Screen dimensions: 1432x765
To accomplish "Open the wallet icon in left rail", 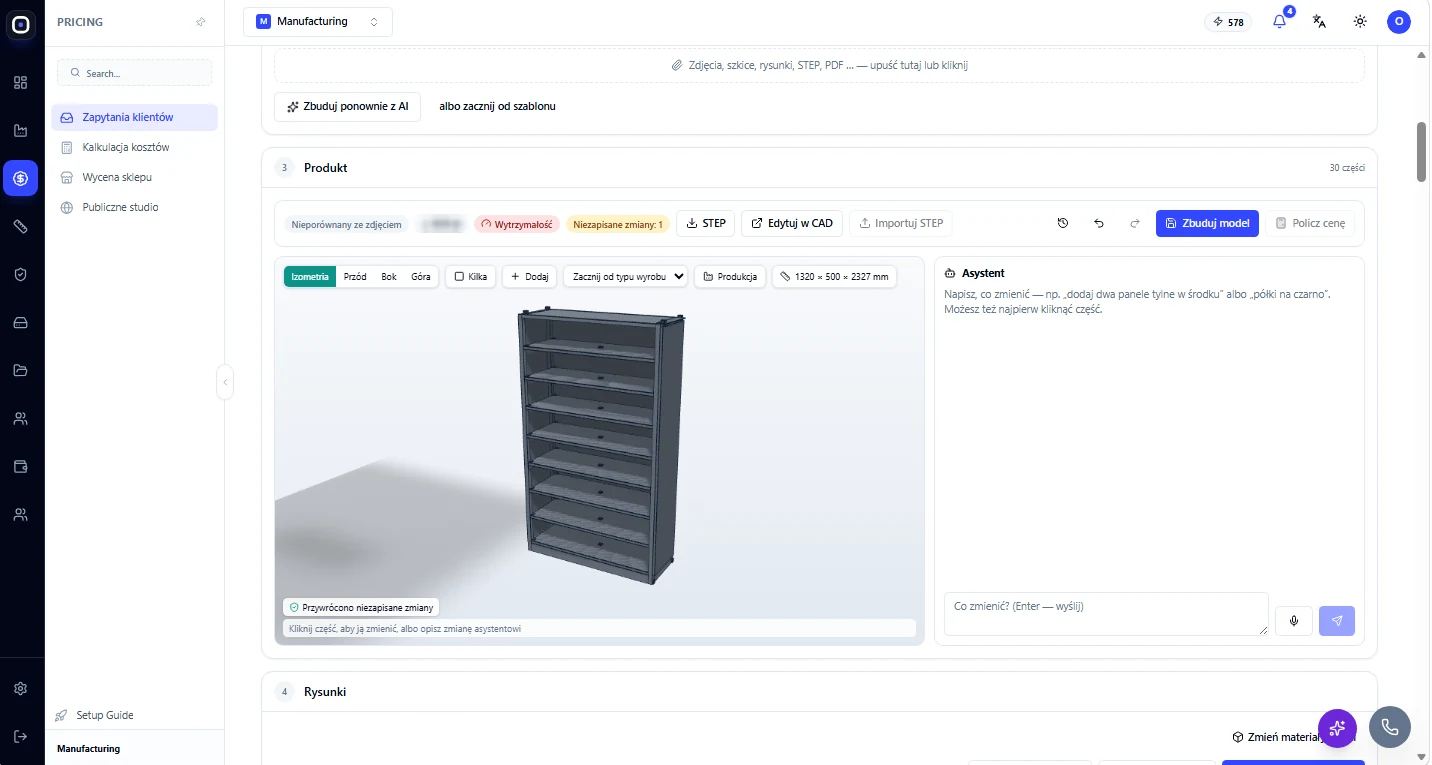I will pos(21,467).
